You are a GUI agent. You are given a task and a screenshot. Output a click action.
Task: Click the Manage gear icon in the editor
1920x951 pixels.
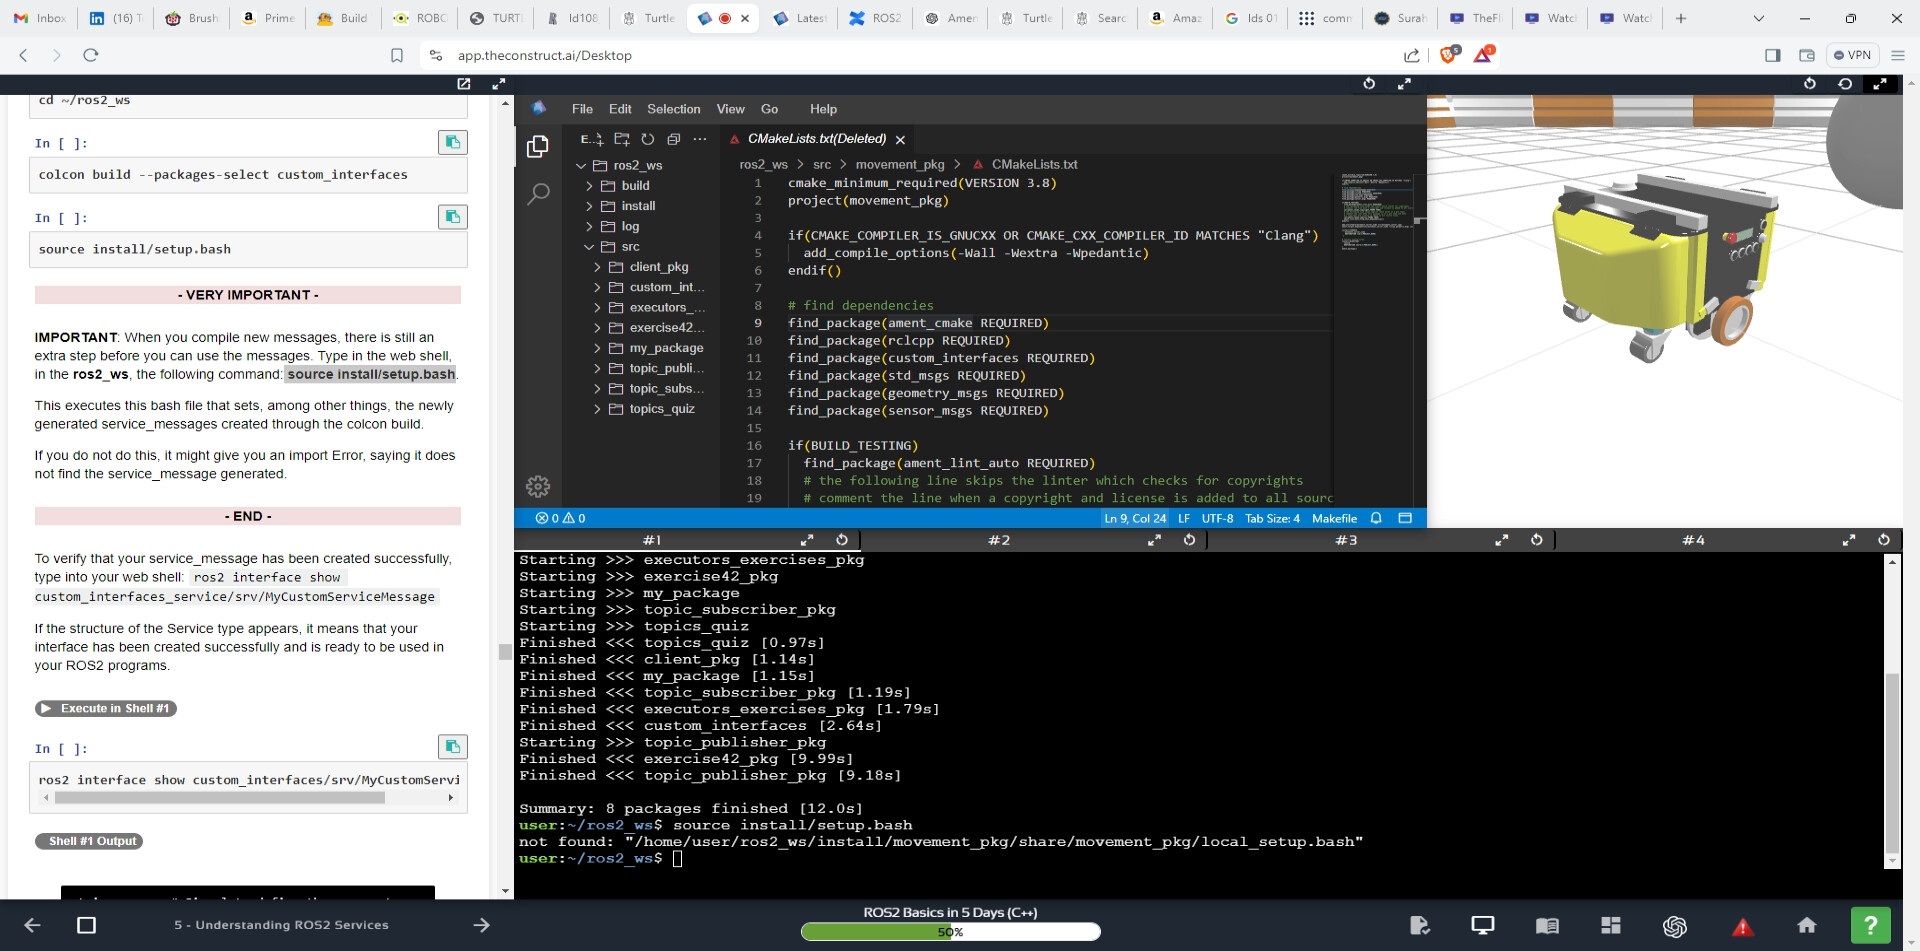point(538,487)
